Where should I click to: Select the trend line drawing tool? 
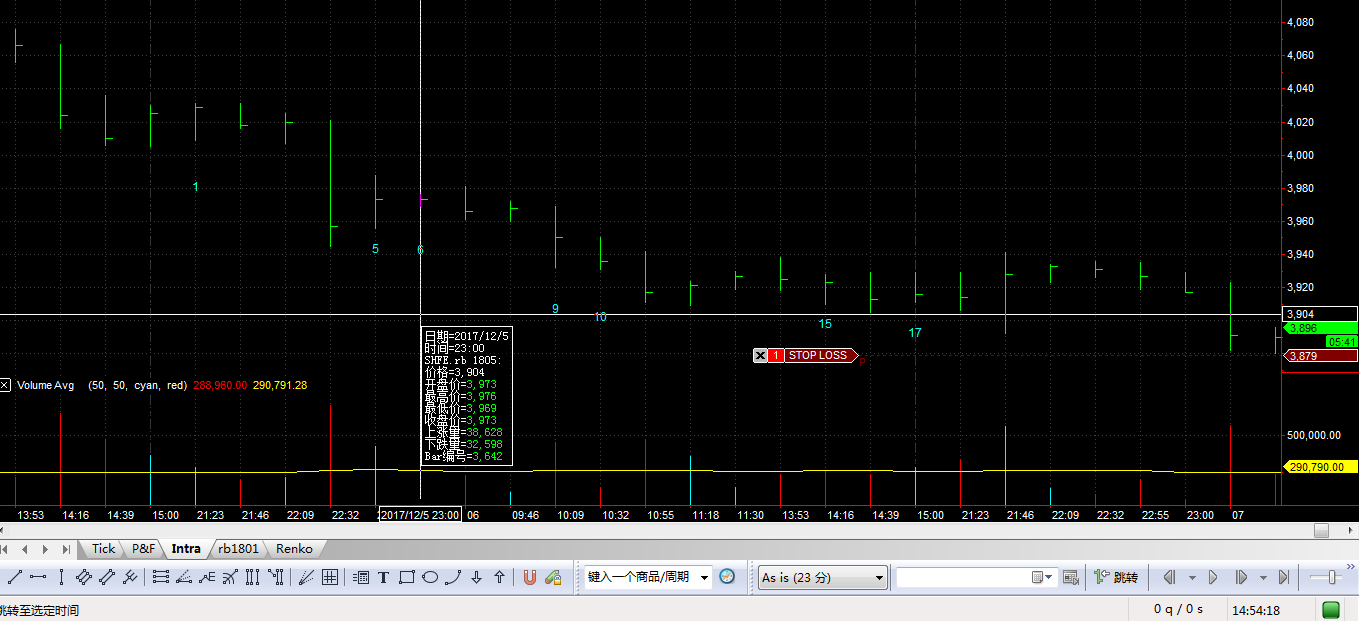tap(15, 577)
